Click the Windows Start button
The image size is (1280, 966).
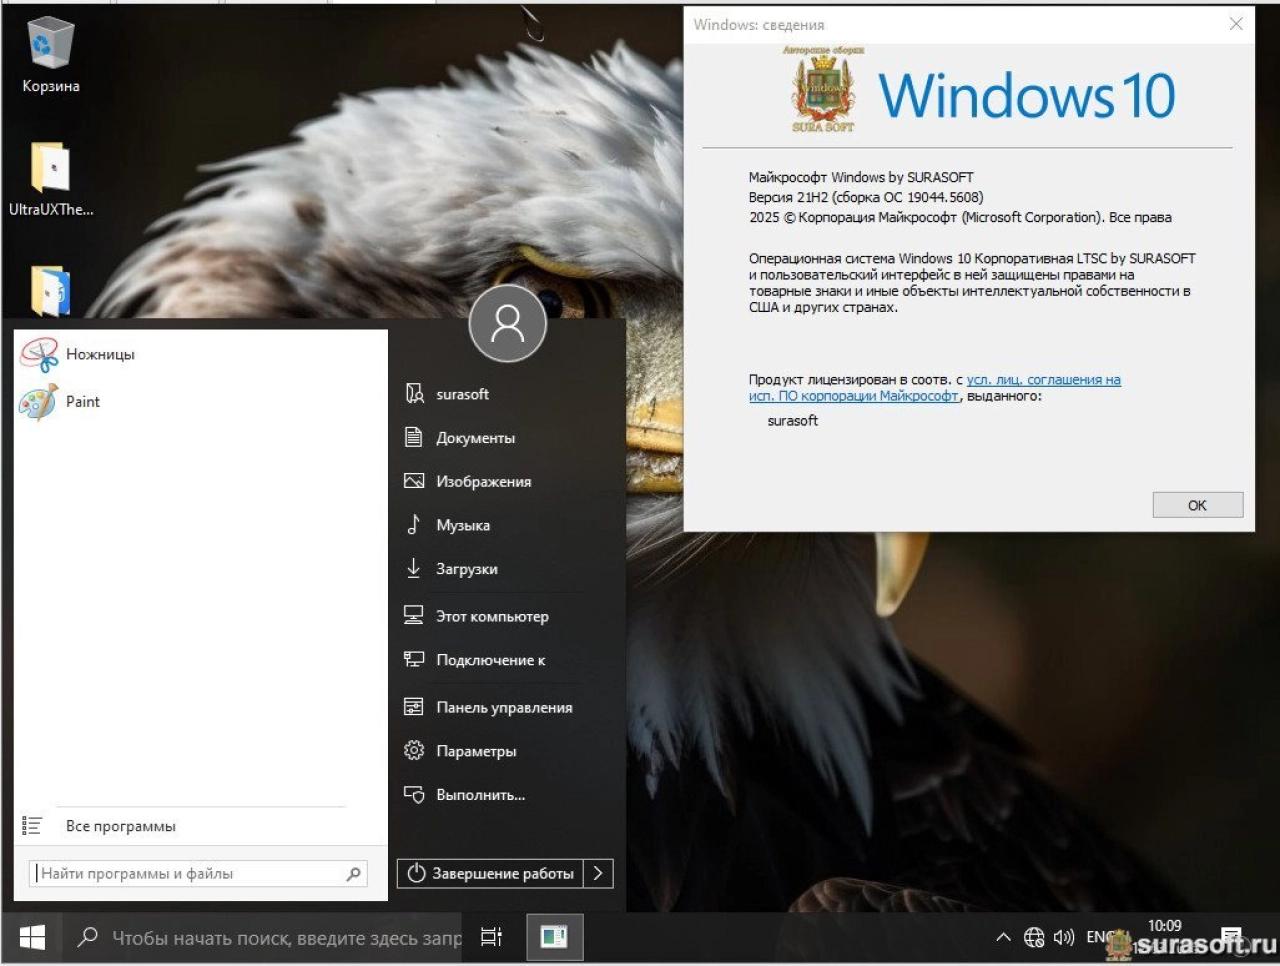tap(32, 938)
